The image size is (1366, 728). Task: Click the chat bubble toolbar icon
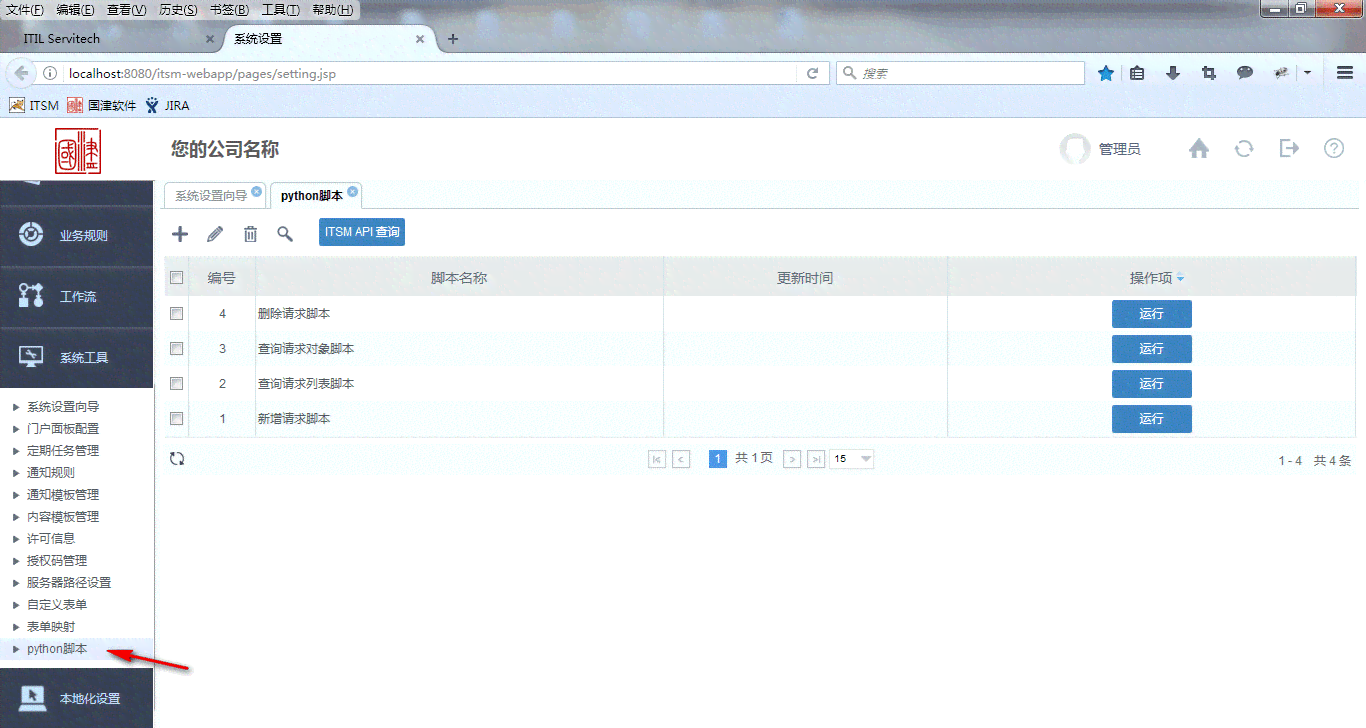1245,73
